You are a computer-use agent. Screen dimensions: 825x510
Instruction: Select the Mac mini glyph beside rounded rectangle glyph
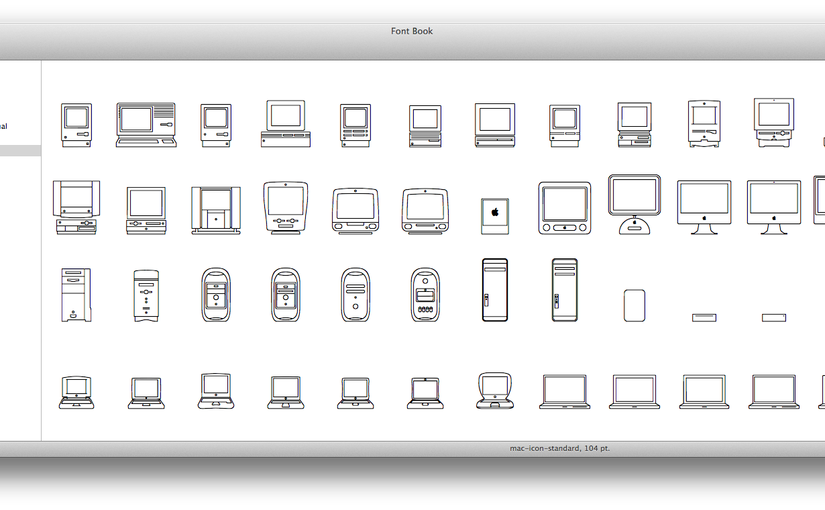point(704,317)
